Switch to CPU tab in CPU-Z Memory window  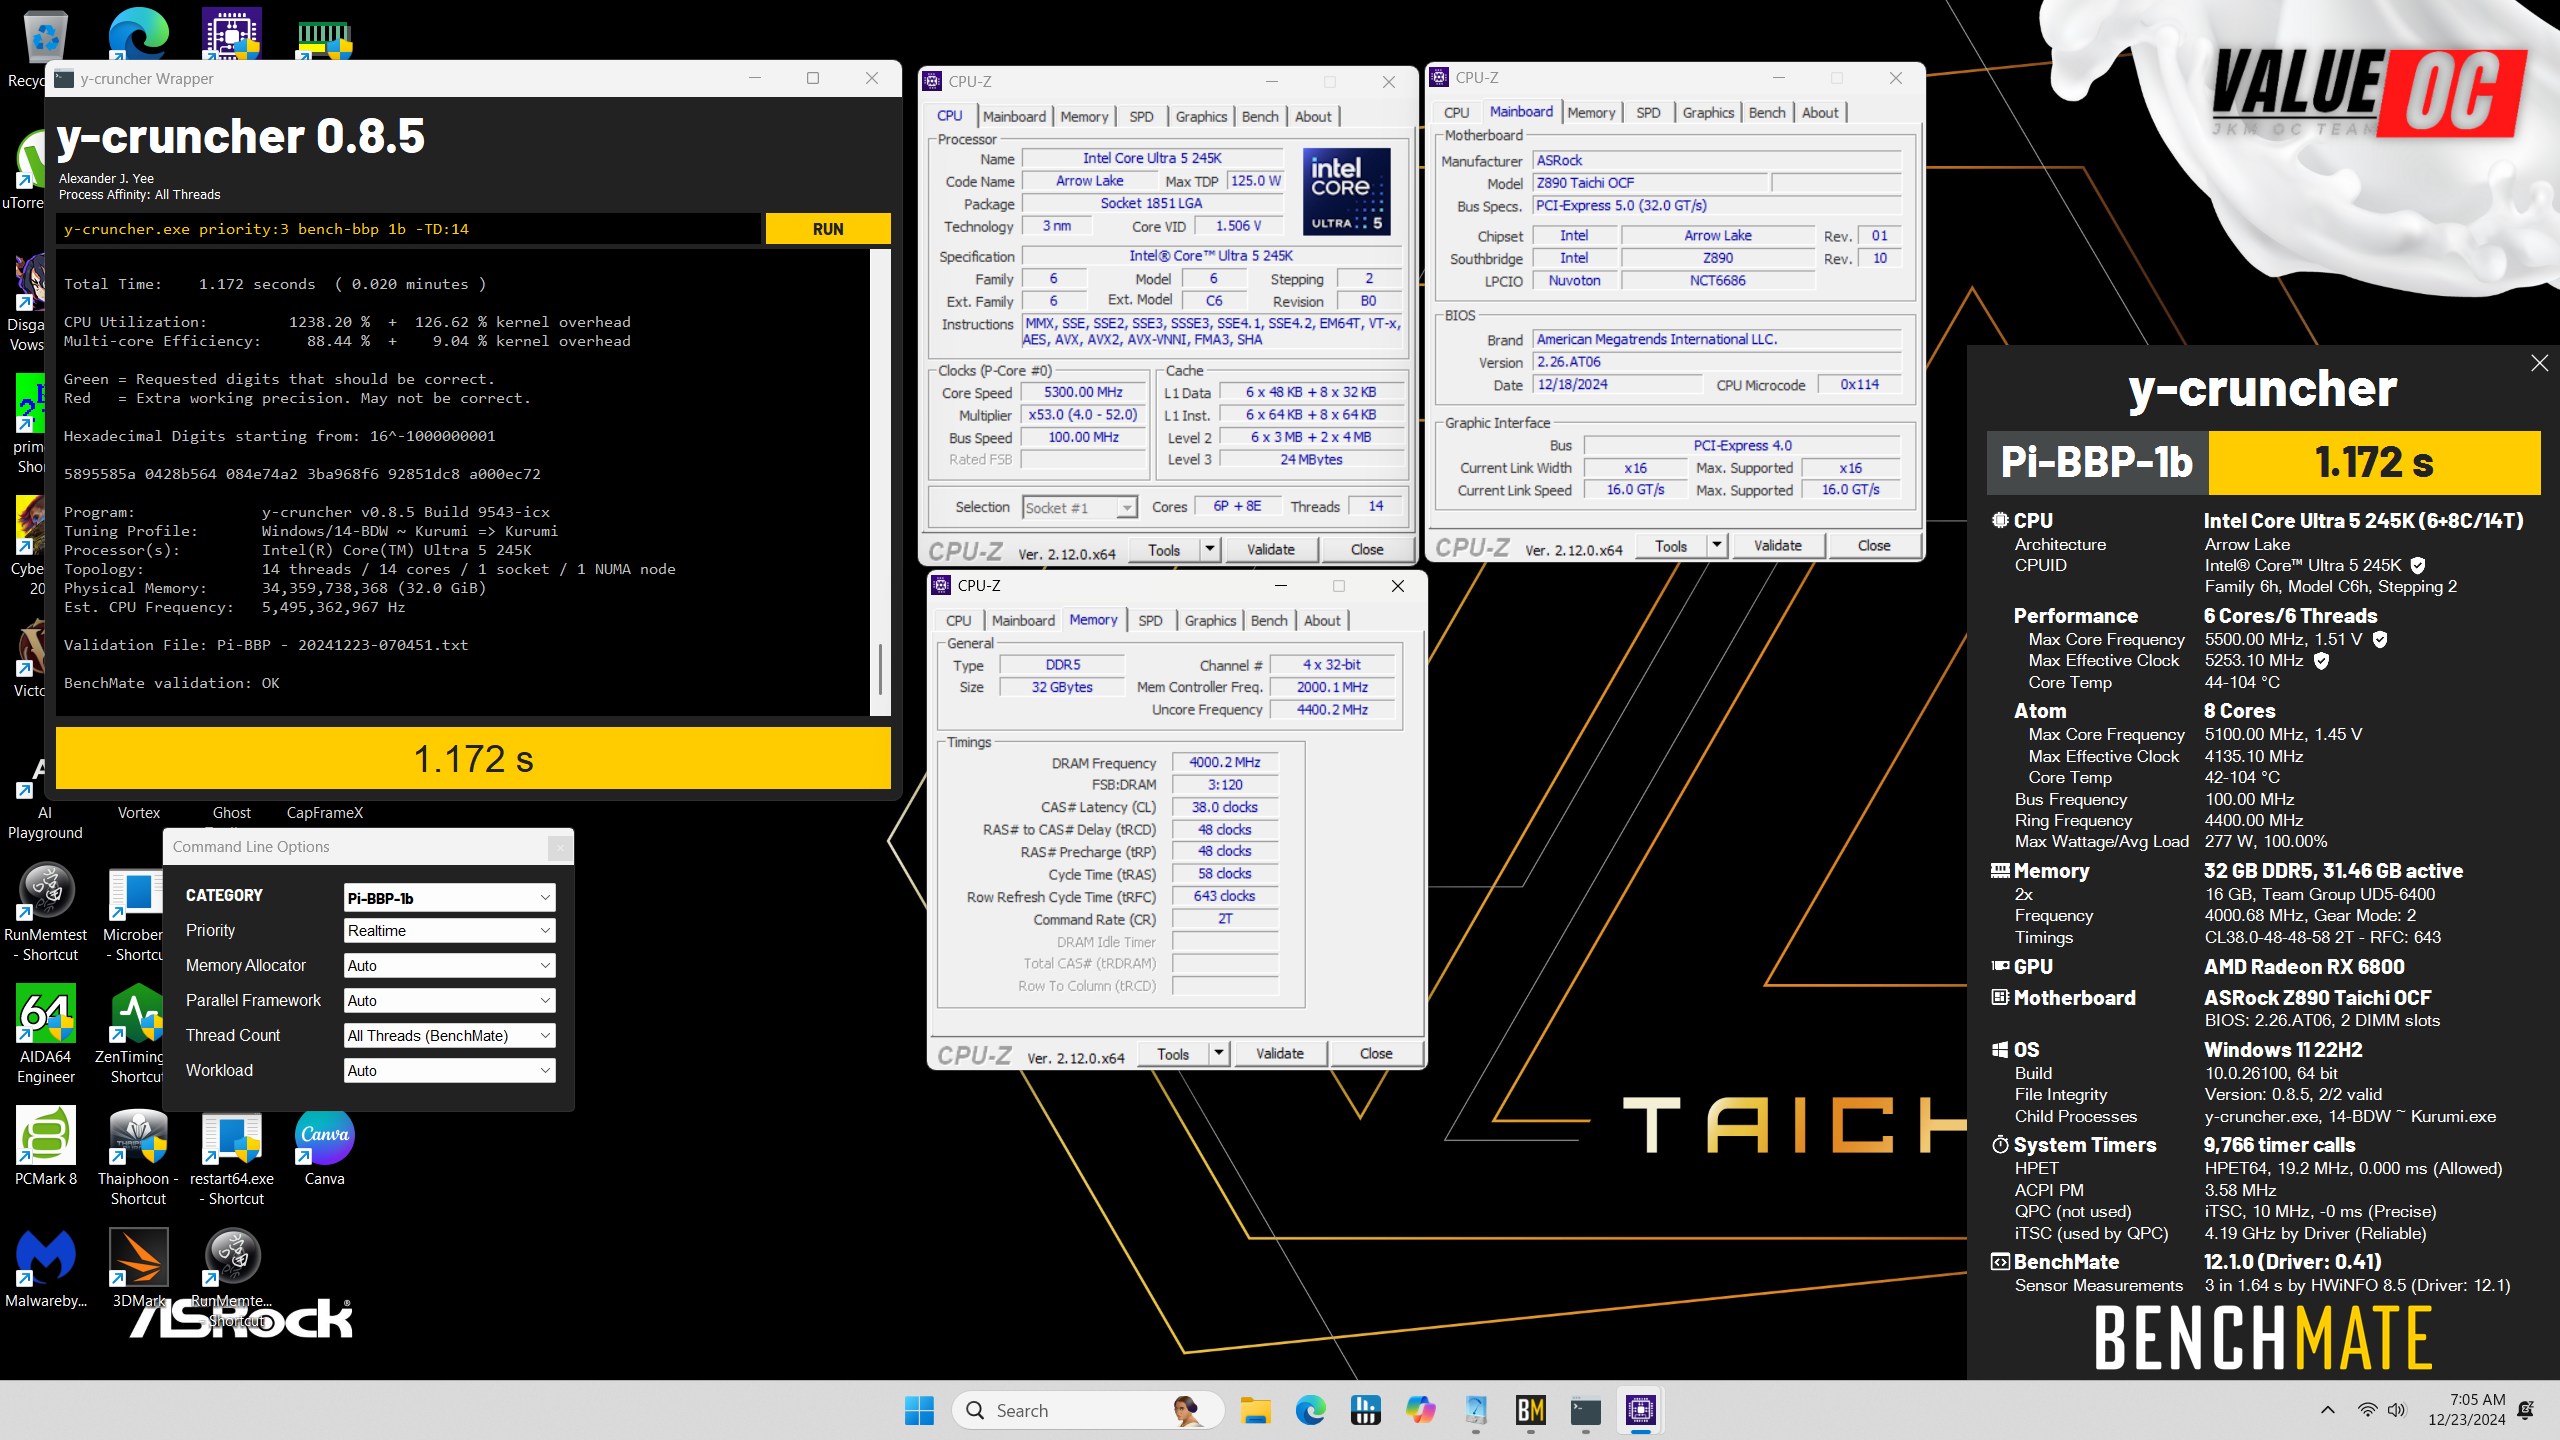pos(958,620)
